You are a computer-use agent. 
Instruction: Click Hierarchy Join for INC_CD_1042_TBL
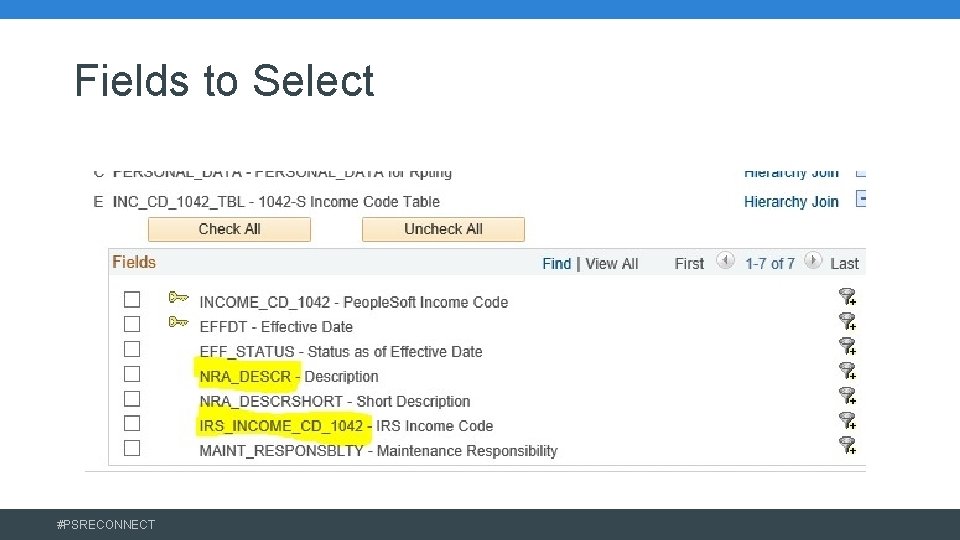[x=791, y=202]
